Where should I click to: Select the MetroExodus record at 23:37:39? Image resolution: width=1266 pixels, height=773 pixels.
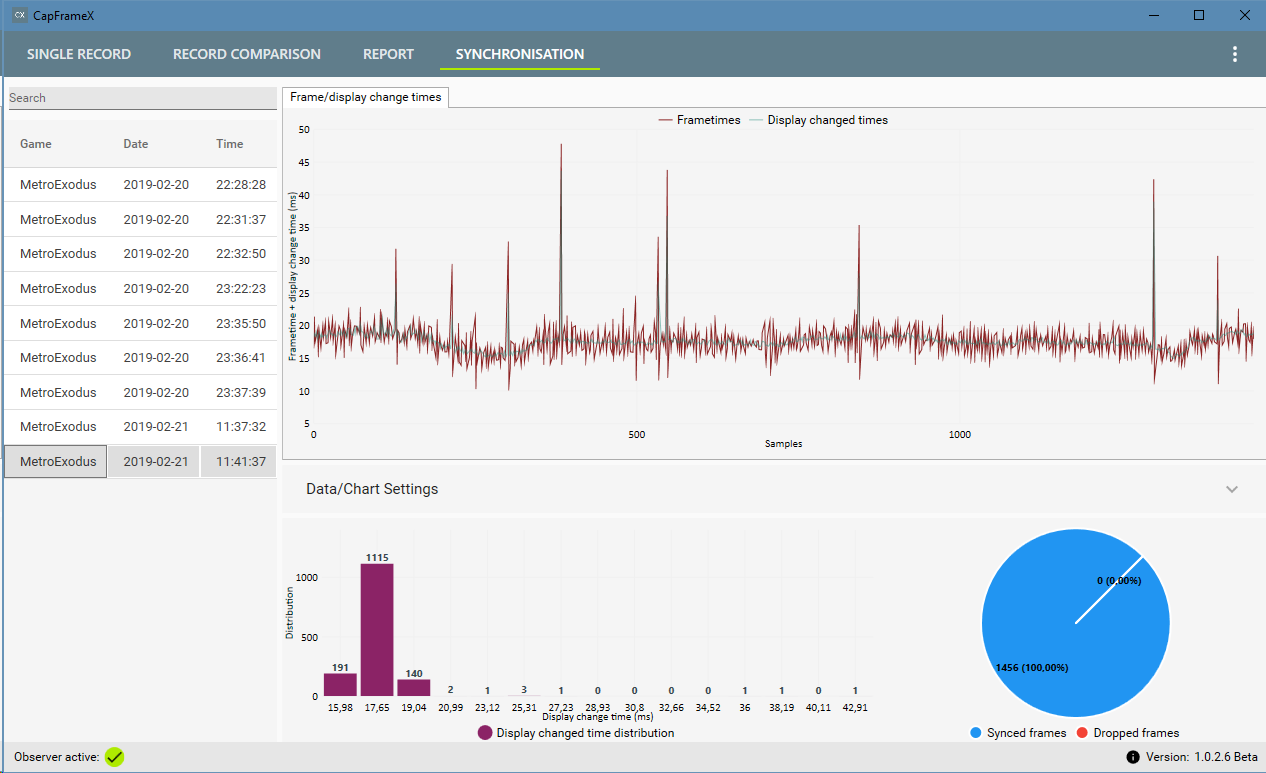pyautogui.click(x=140, y=392)
